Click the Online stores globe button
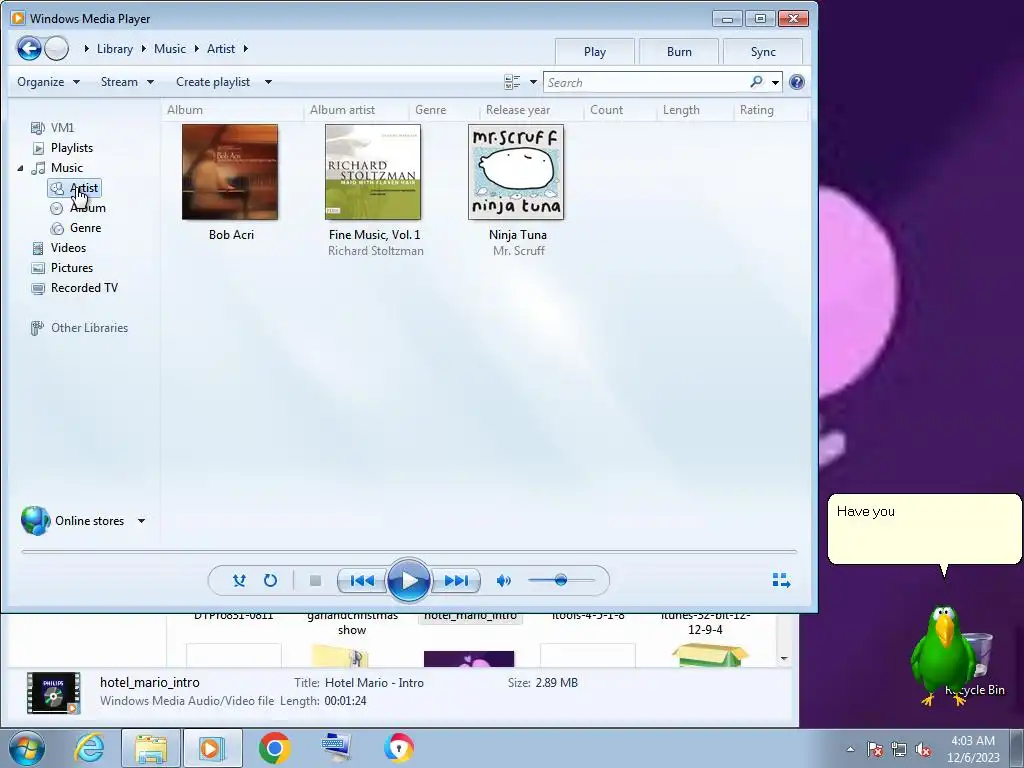1024x768 pixels. pyautogui.click(x=35, y=520)
